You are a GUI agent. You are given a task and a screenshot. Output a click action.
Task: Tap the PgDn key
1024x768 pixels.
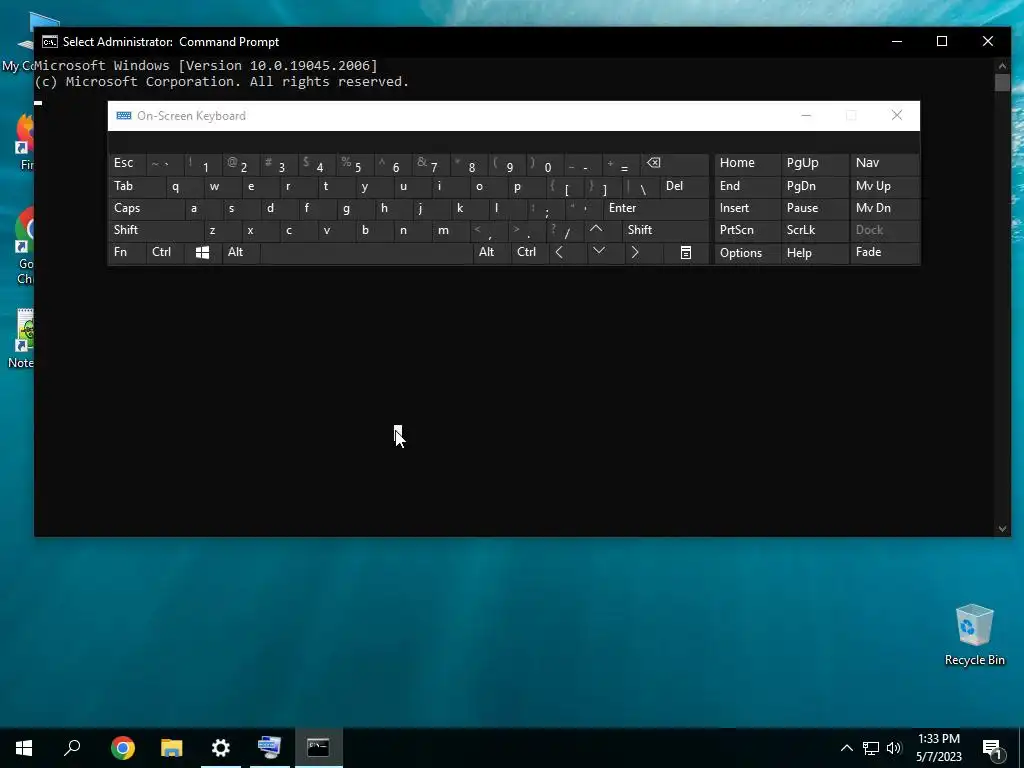814,186
